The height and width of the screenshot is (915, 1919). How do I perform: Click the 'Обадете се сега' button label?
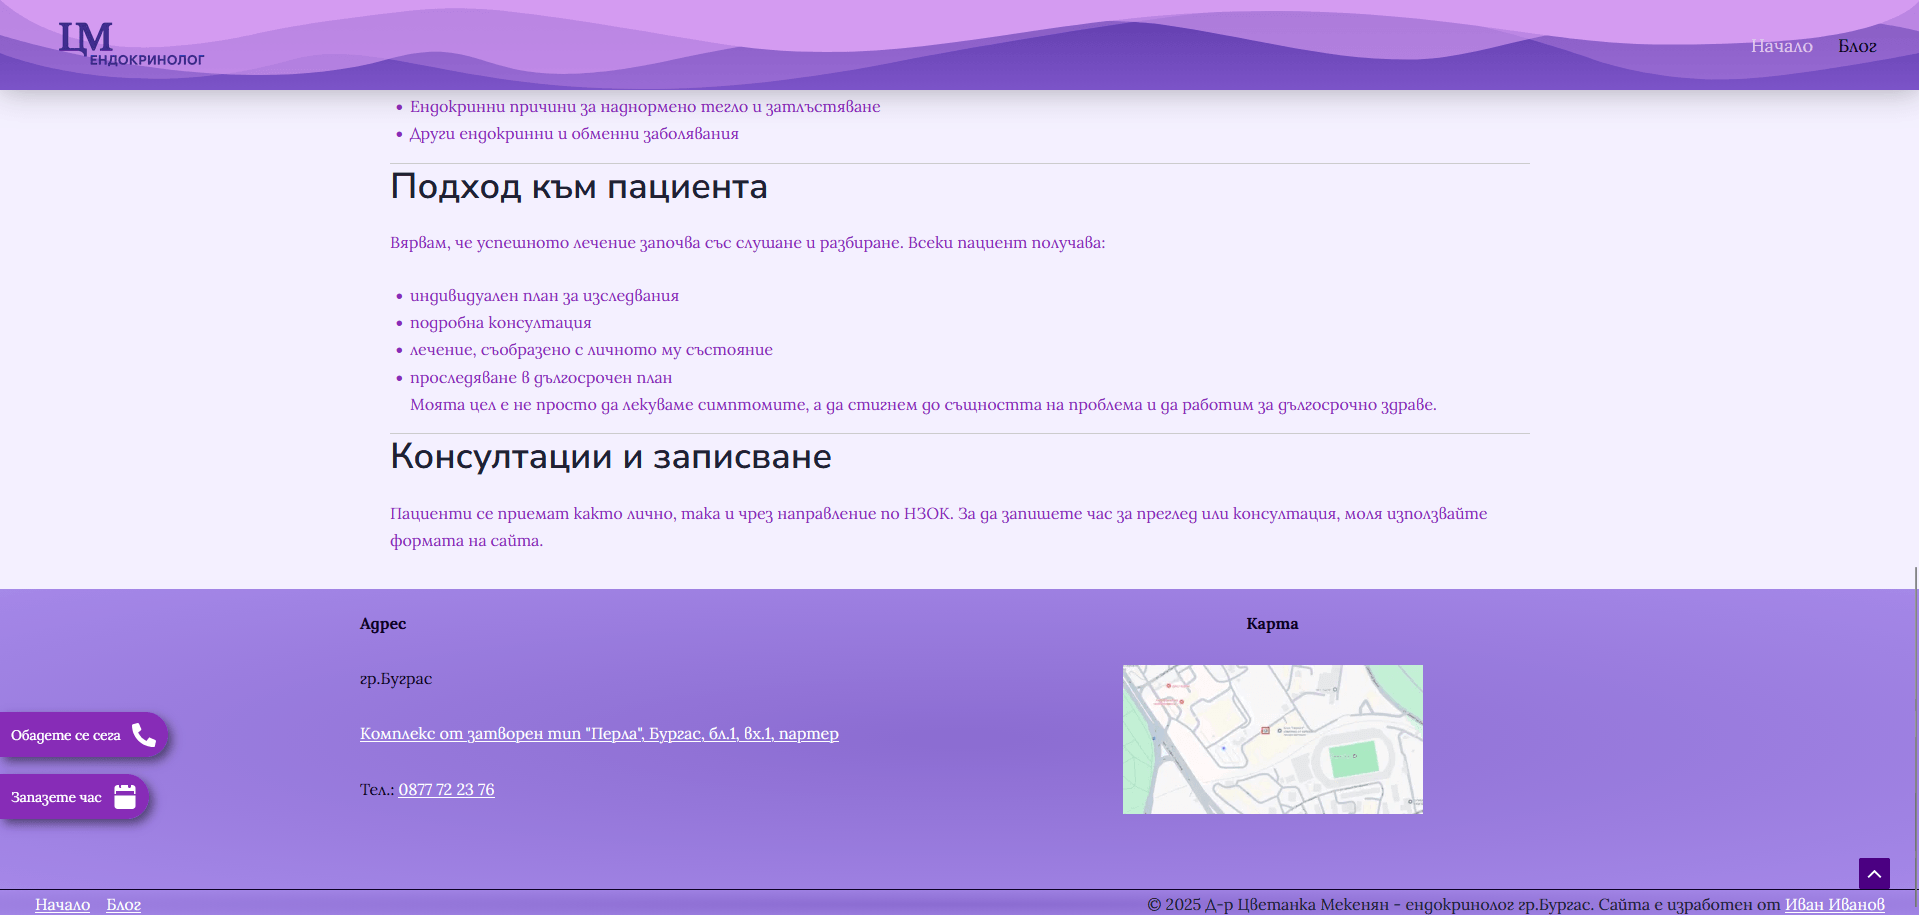pos(66,736)
